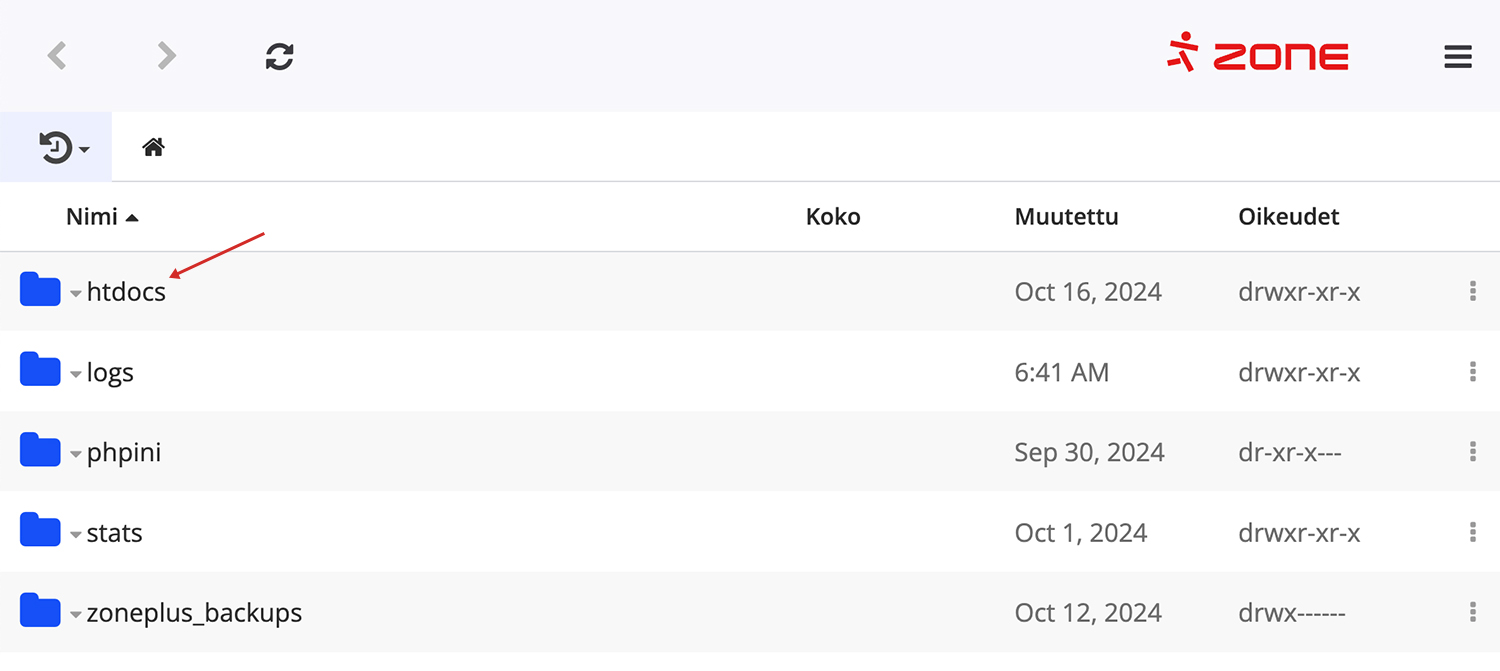Click the back navigation arrow
The height and width of the screenshot is (671, 1500).
pyautogui.click(x=57, y=56)
